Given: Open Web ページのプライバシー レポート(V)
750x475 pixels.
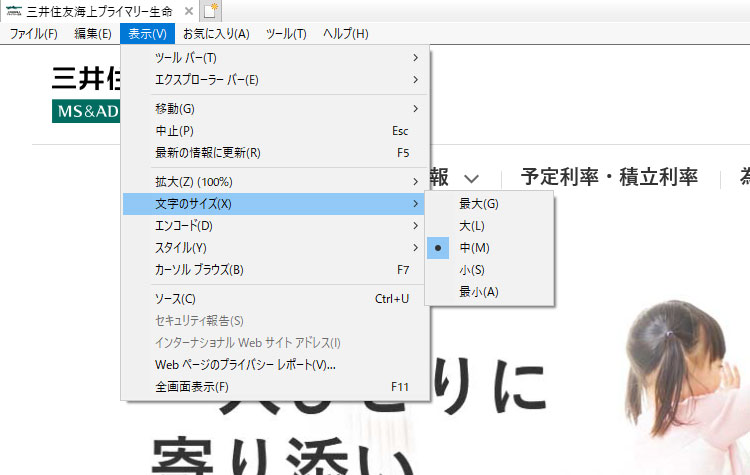Looking at the screenshot, I should pos(245,365).
